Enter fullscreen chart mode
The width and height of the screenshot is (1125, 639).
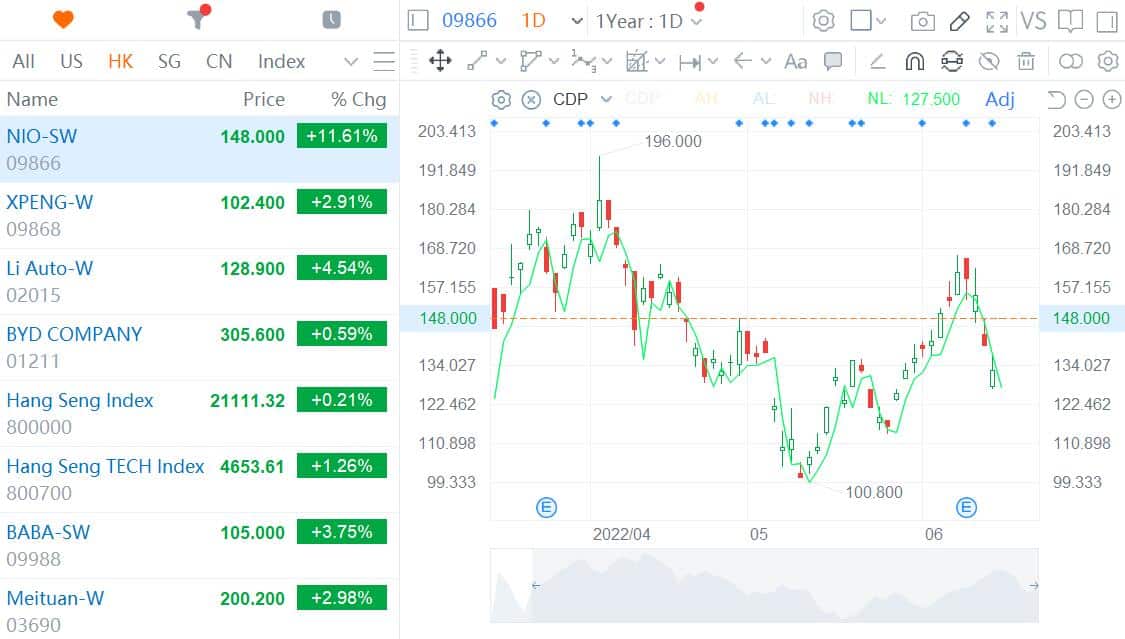995,18
